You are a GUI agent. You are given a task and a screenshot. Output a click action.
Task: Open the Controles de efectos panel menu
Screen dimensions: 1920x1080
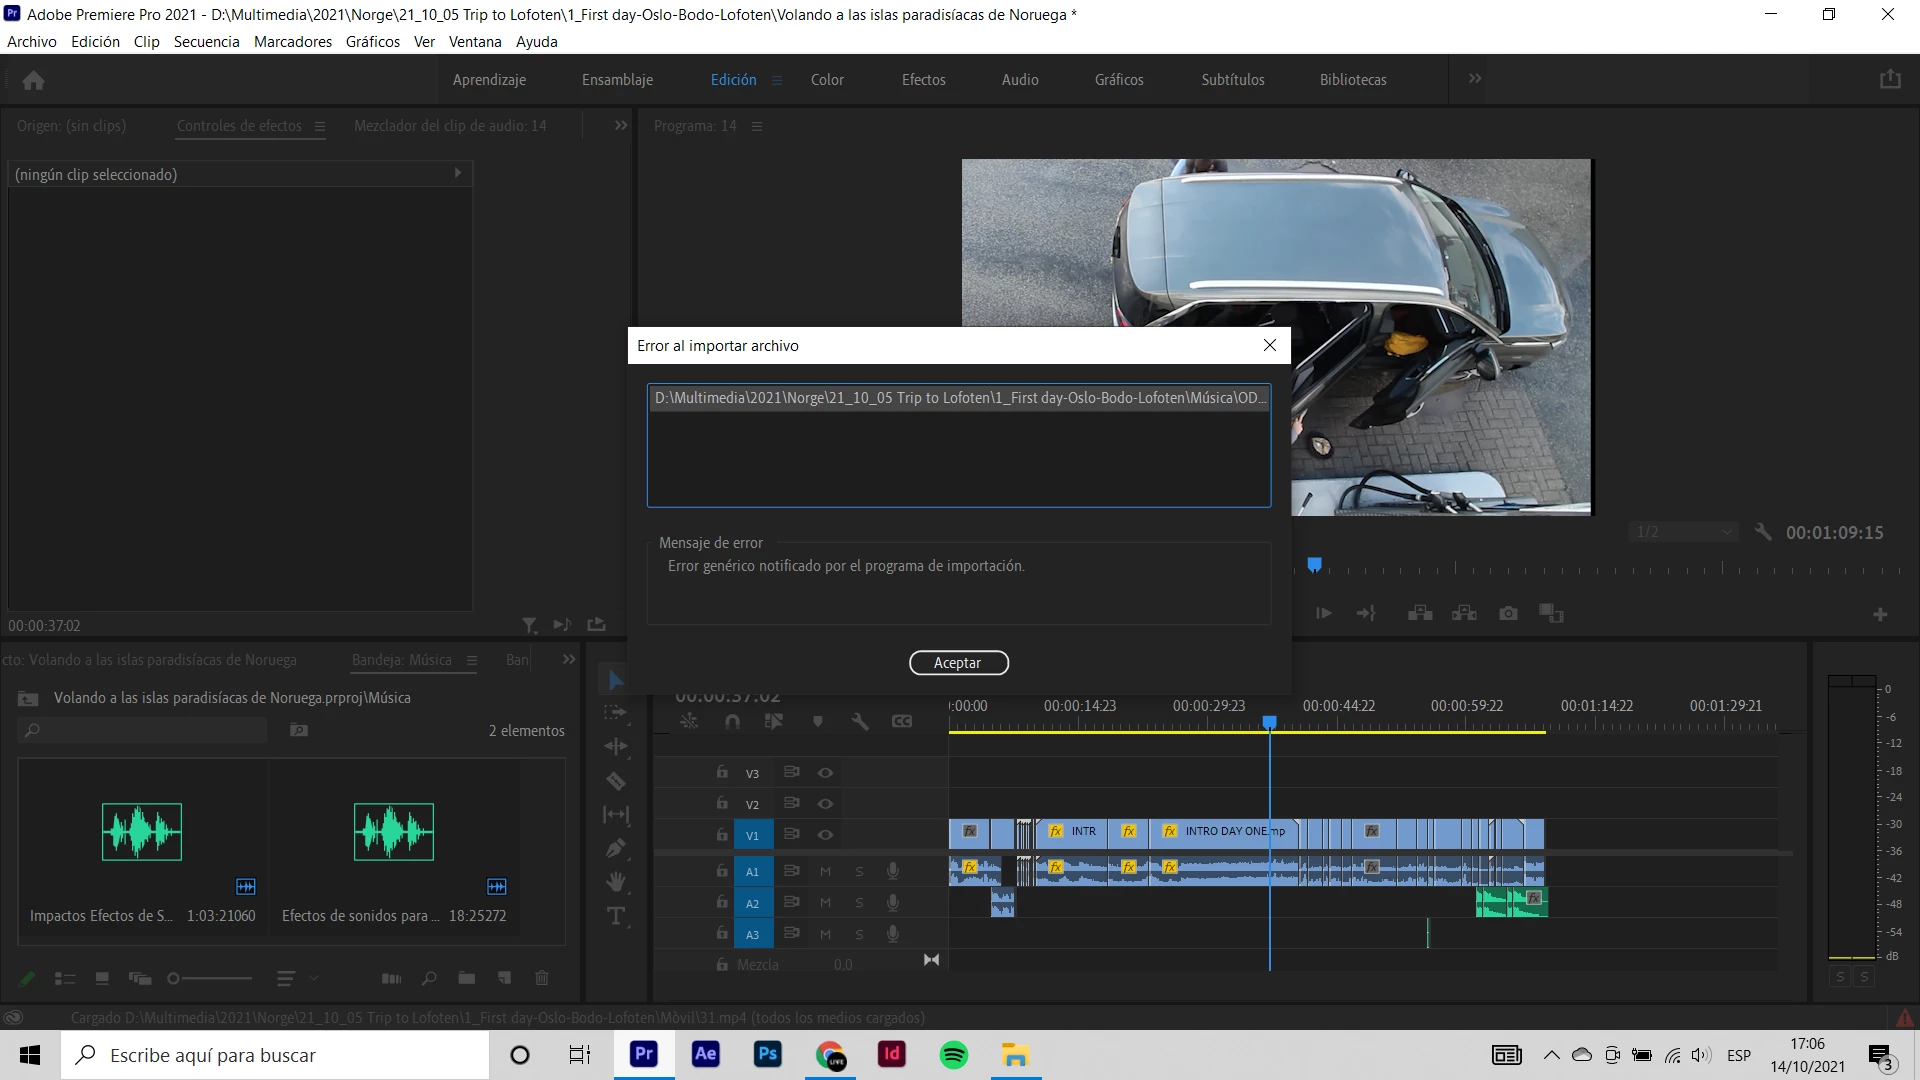coord(320,126)
